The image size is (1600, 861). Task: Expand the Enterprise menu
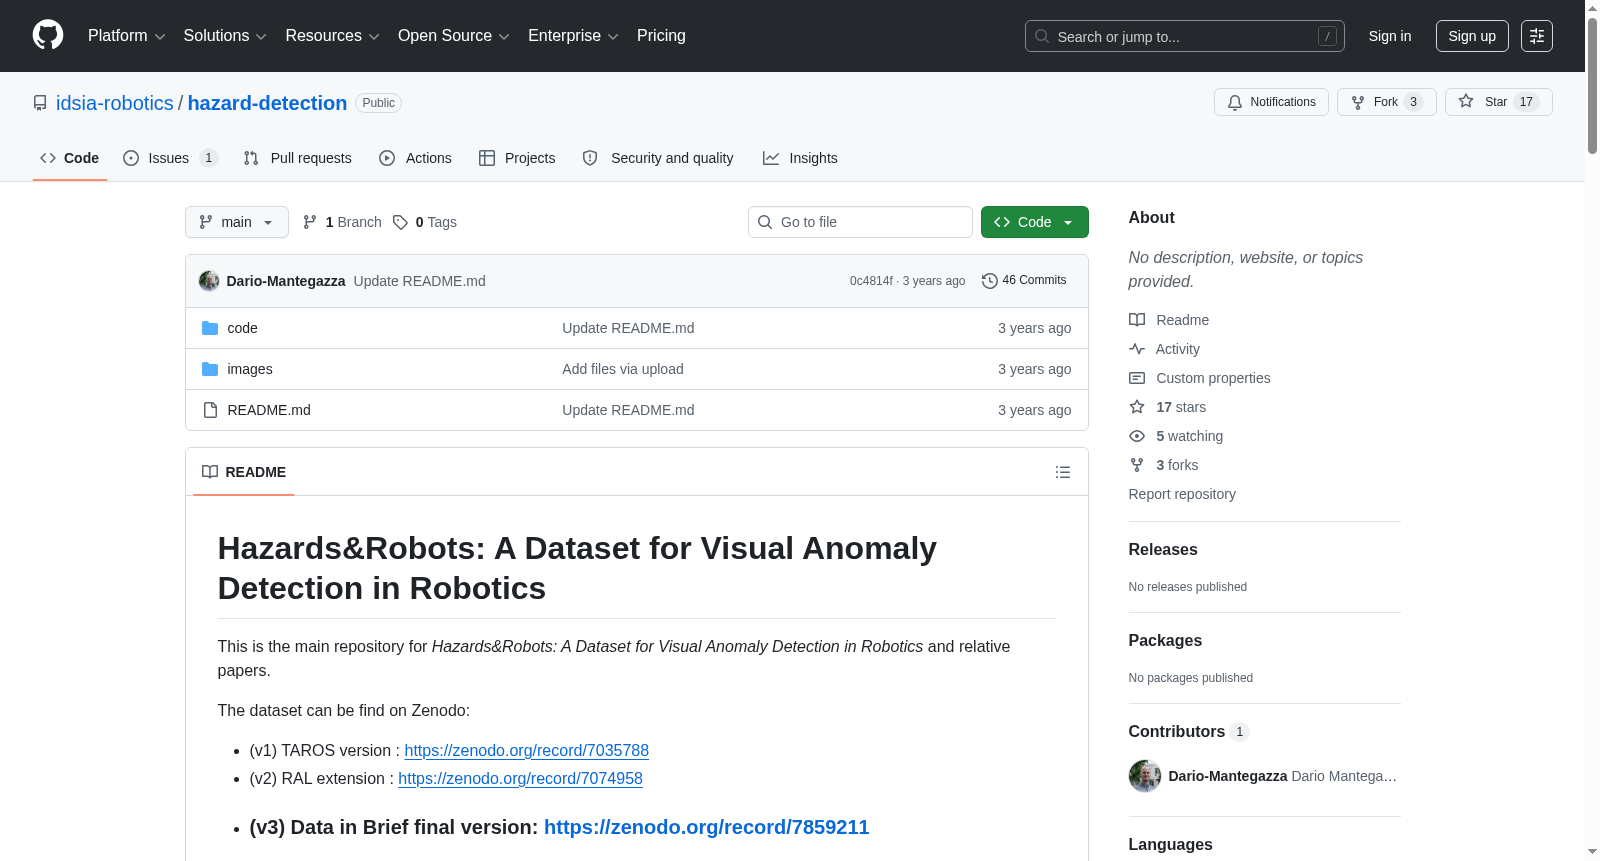coord(573,36)
